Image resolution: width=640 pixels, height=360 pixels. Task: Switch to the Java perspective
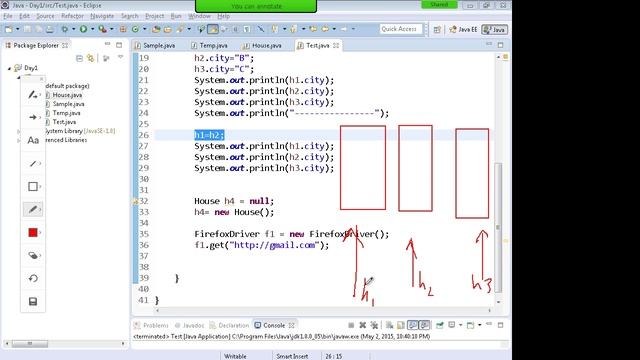494,29
